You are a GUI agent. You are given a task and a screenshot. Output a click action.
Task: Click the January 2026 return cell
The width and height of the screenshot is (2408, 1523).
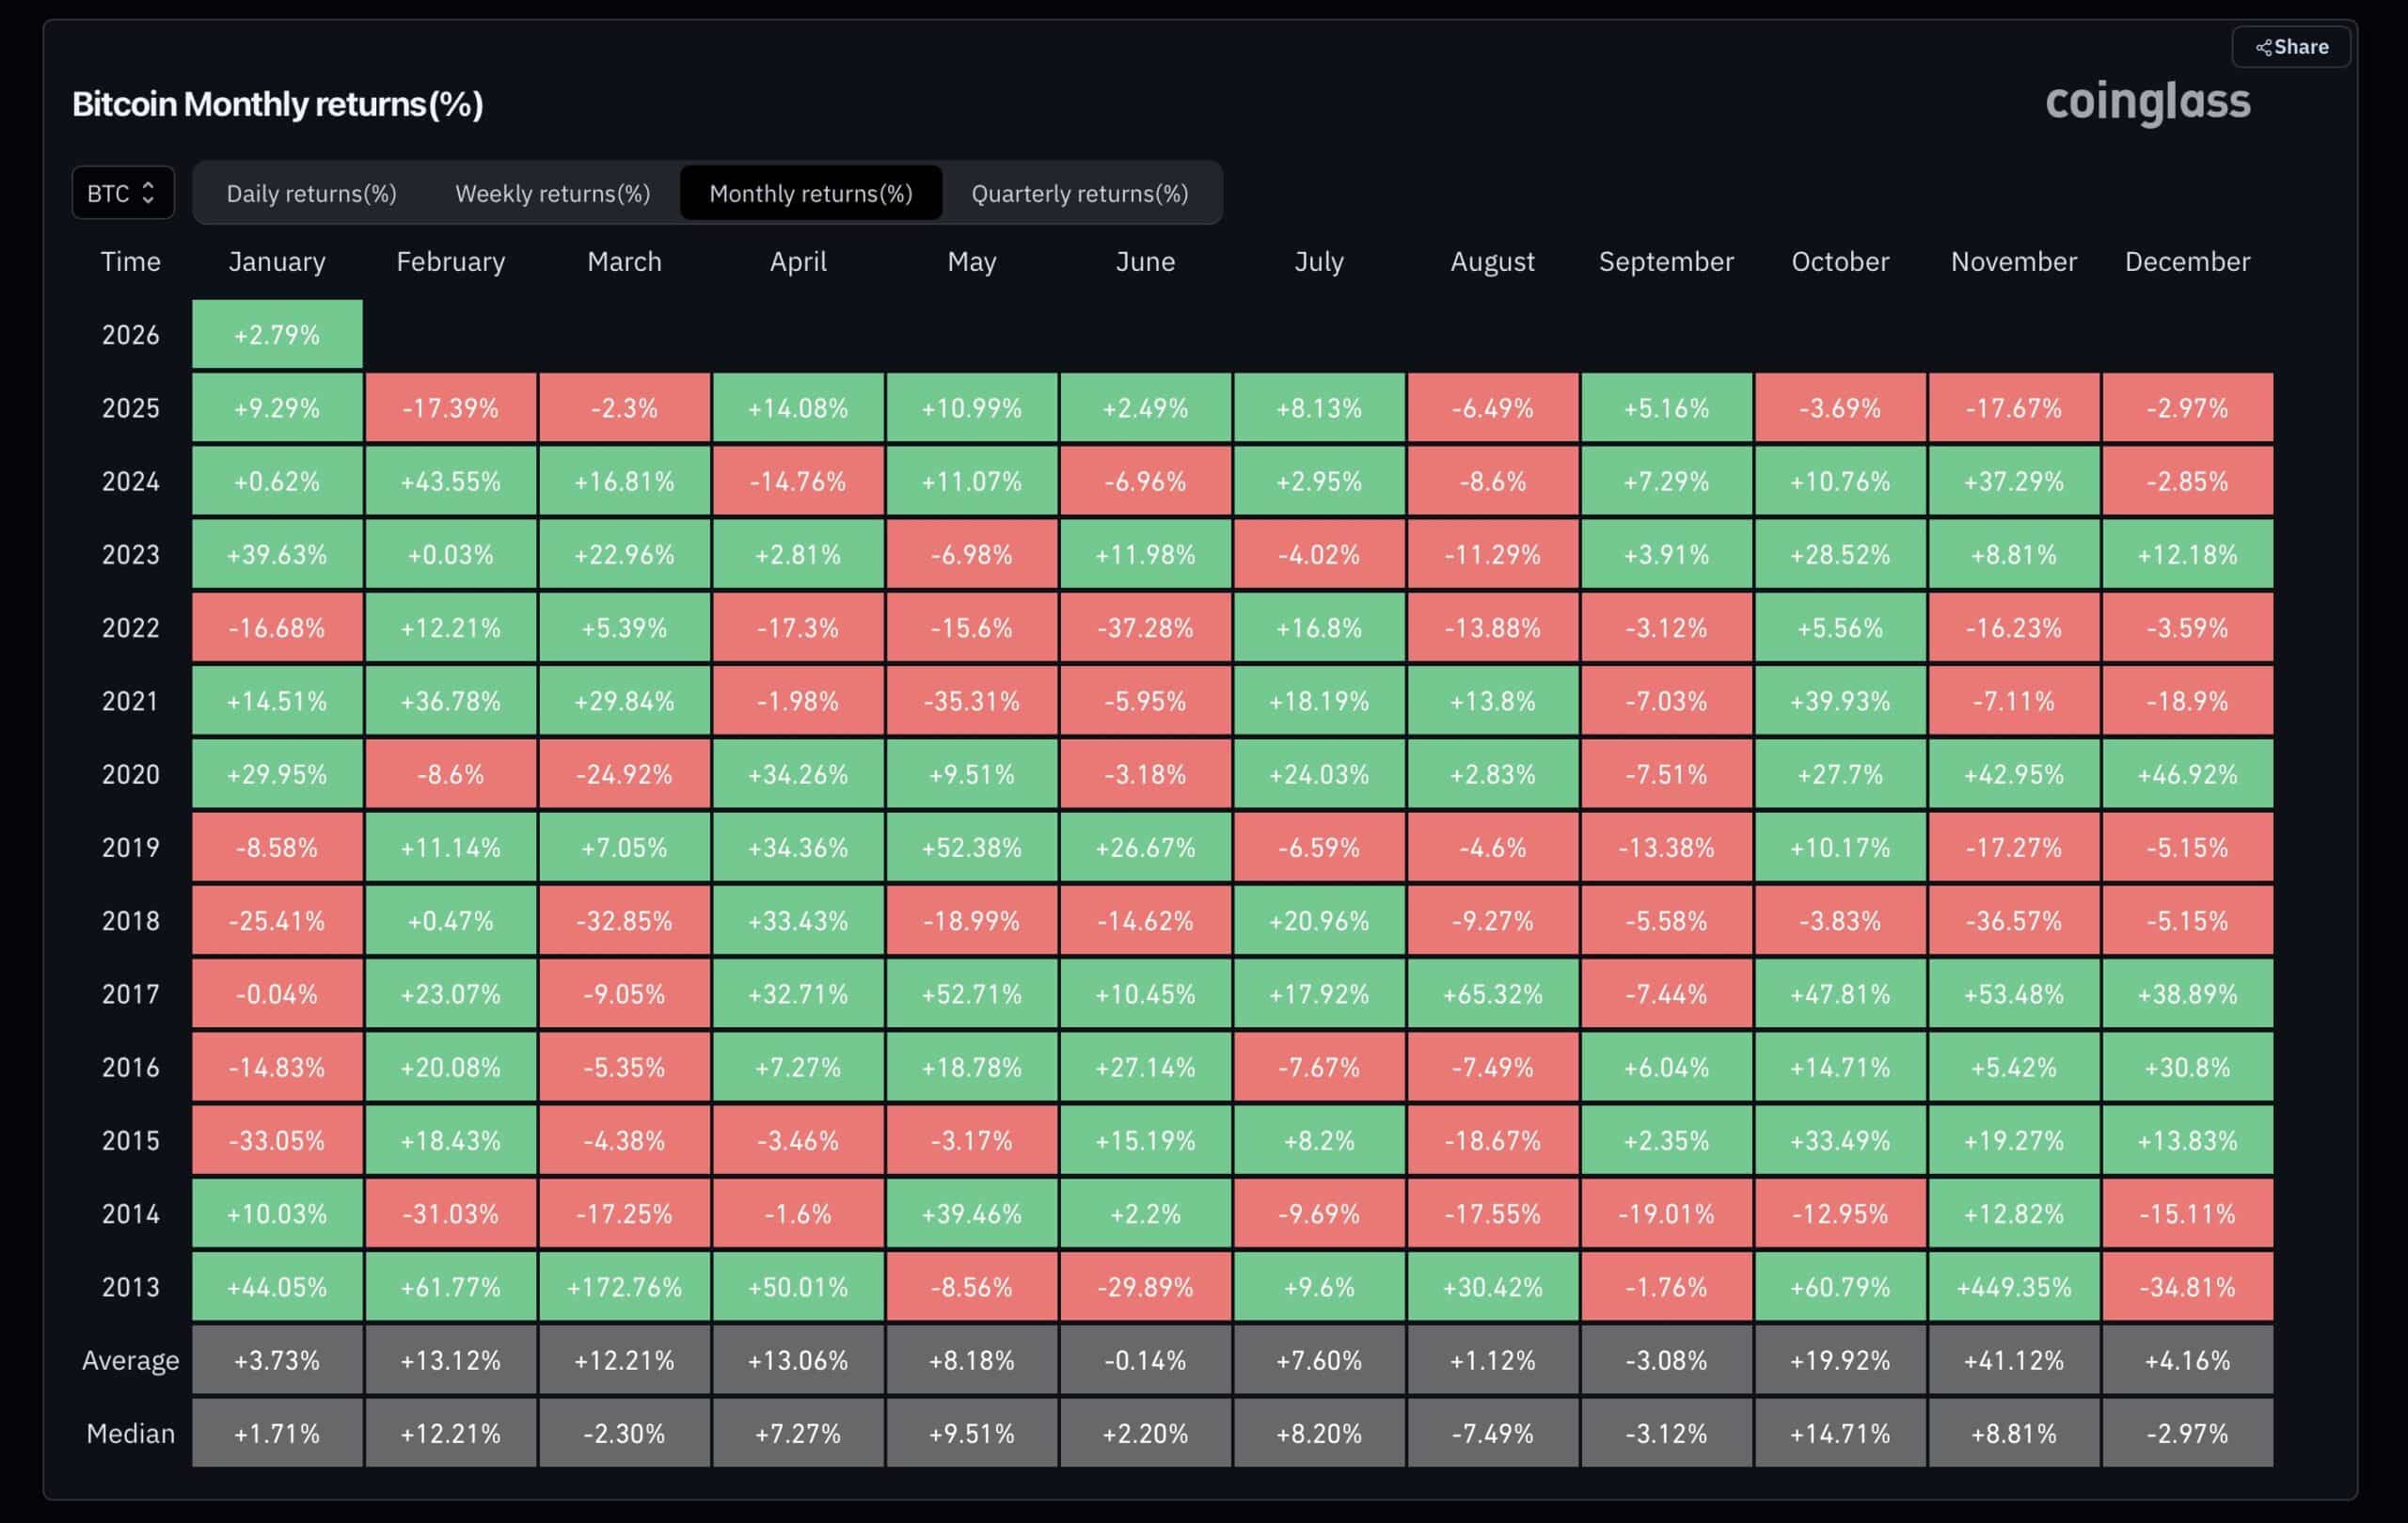[276, 334]
